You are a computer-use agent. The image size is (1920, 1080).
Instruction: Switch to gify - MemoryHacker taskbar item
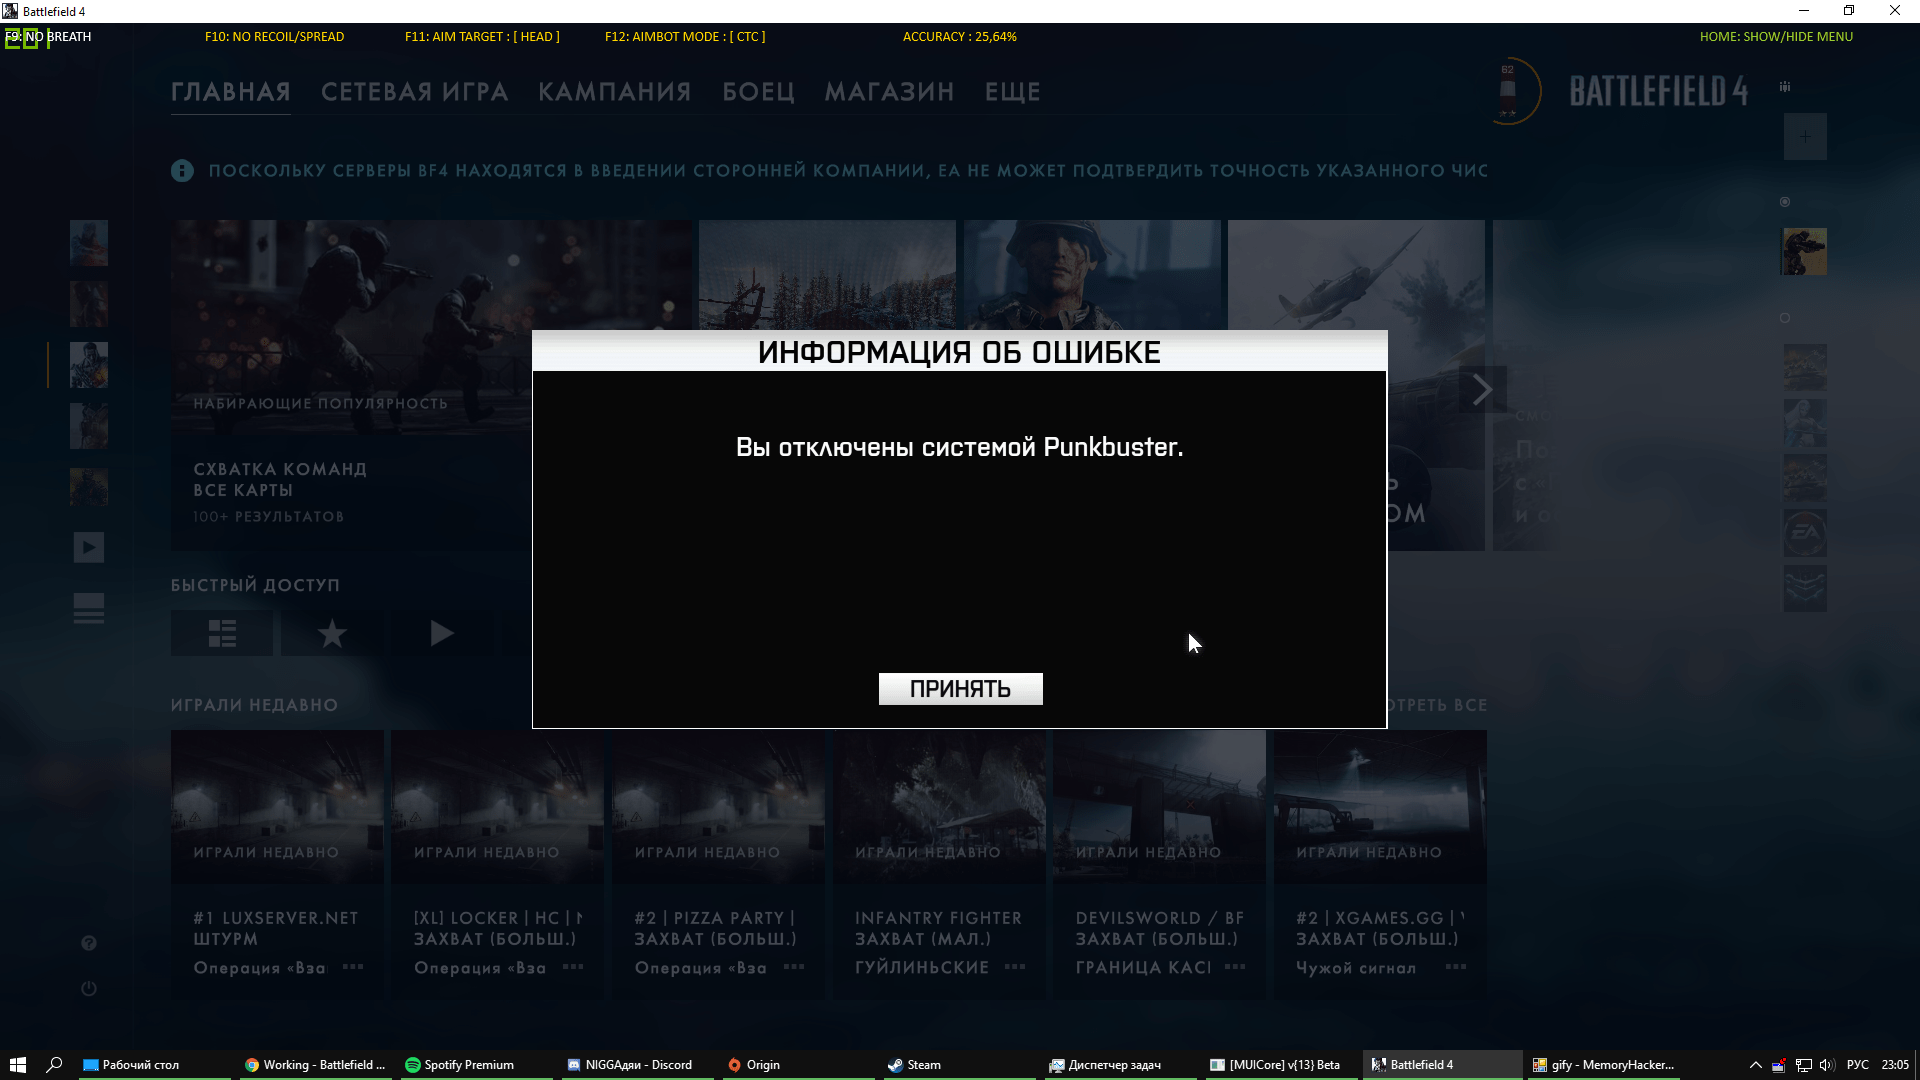point(1603,1065)
